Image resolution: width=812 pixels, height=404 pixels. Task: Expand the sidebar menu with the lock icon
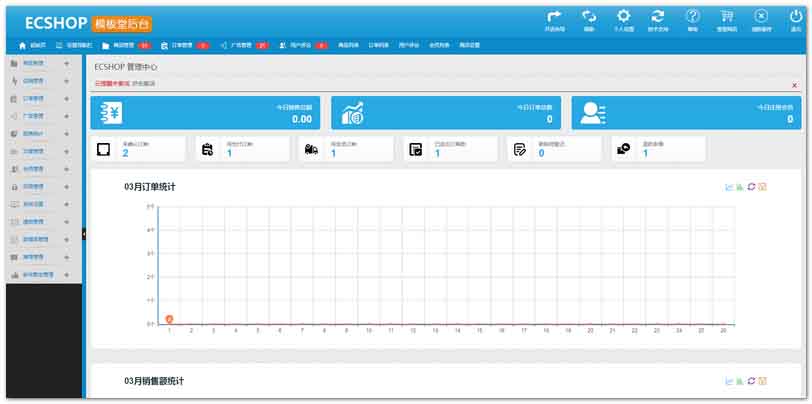(x=44, y=186)
